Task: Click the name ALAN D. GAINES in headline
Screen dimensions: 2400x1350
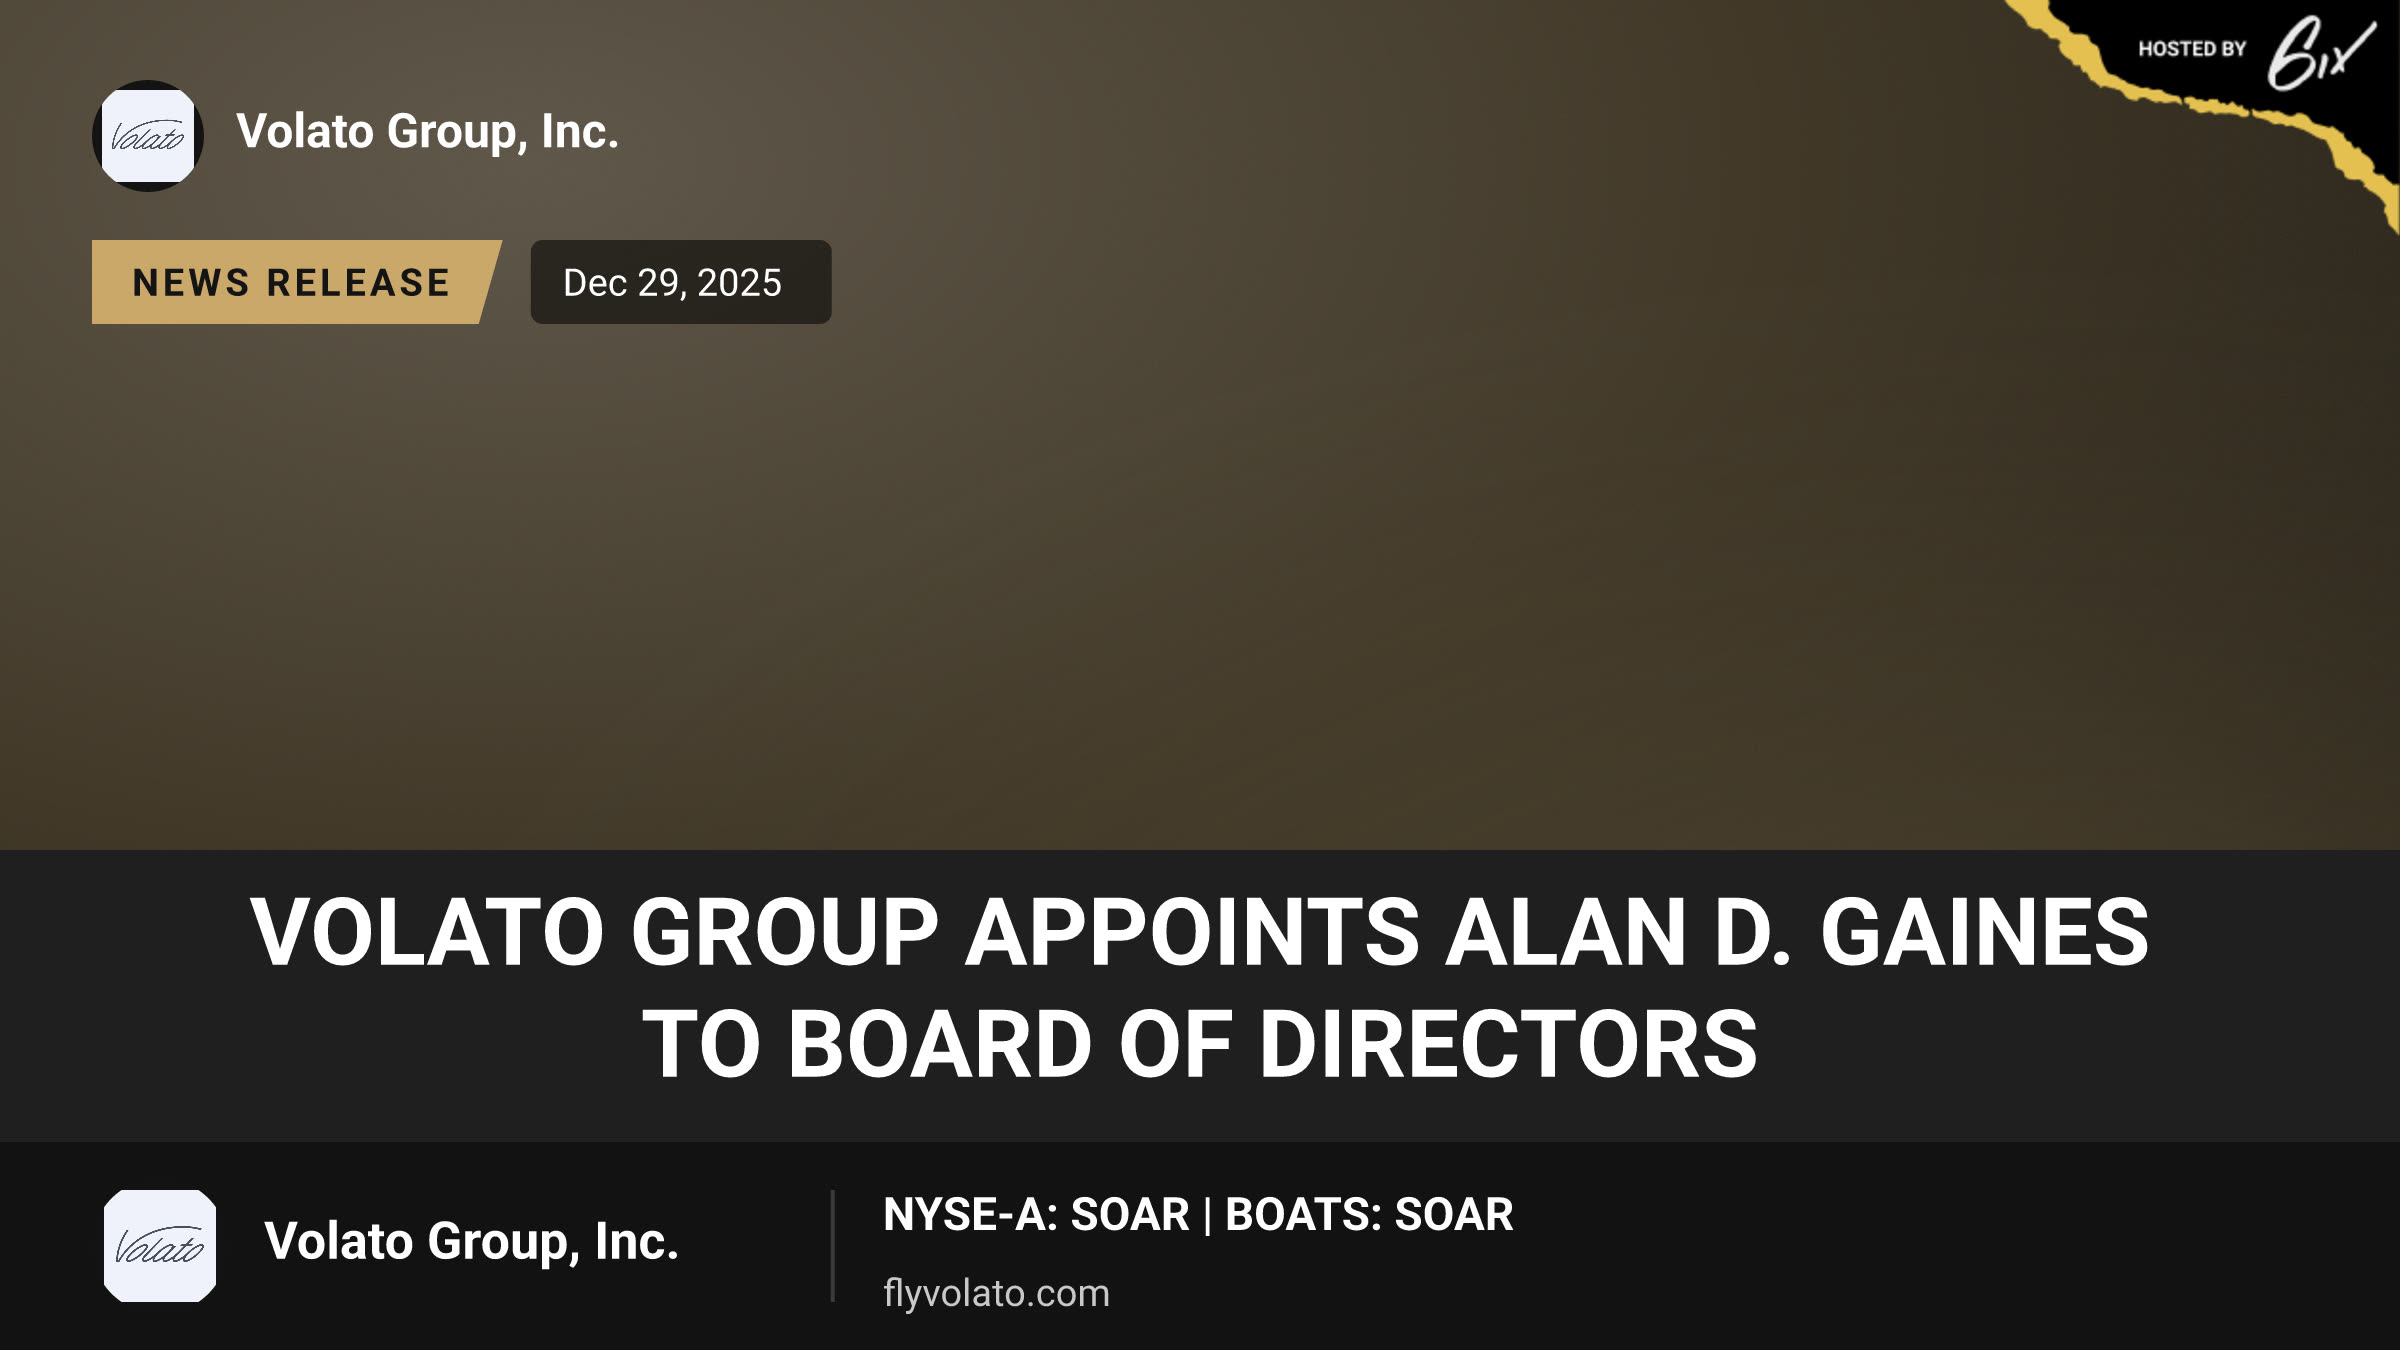Action: [1797, 931]
